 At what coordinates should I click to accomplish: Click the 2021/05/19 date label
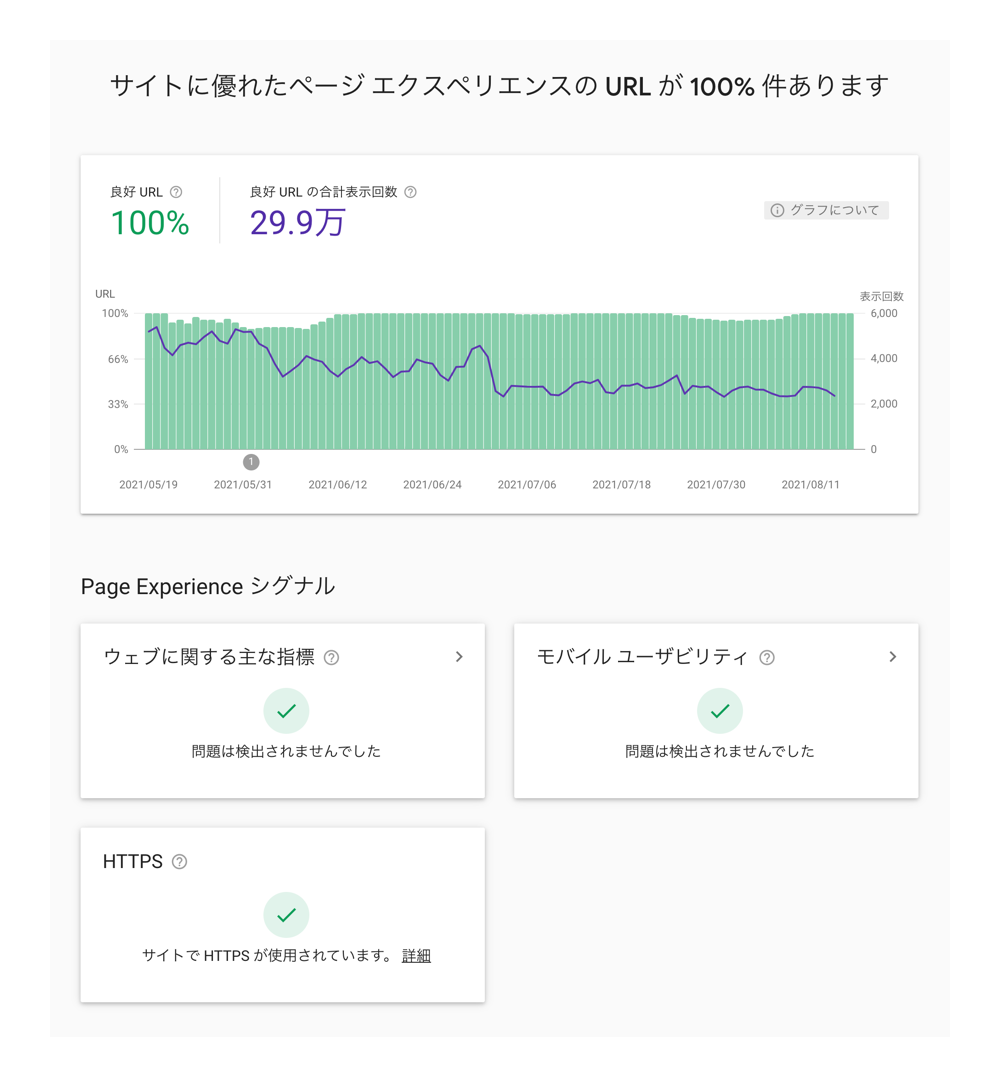tap(147, 484)
